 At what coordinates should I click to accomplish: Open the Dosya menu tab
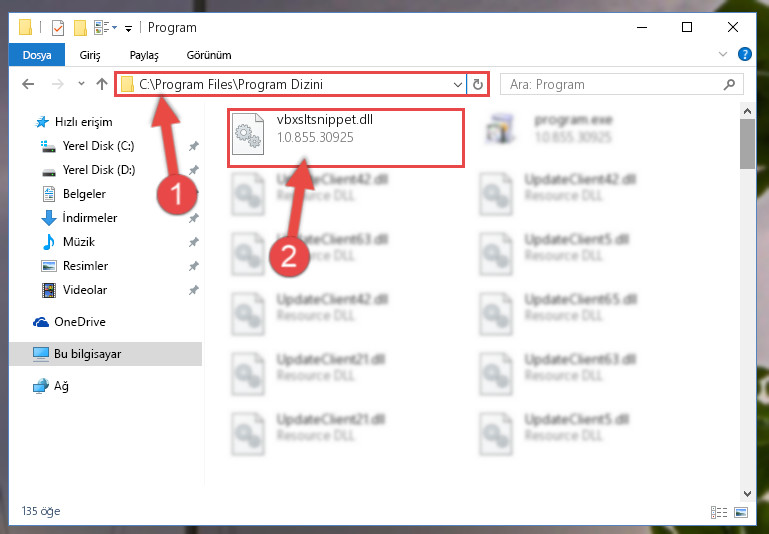coord(37,55)
